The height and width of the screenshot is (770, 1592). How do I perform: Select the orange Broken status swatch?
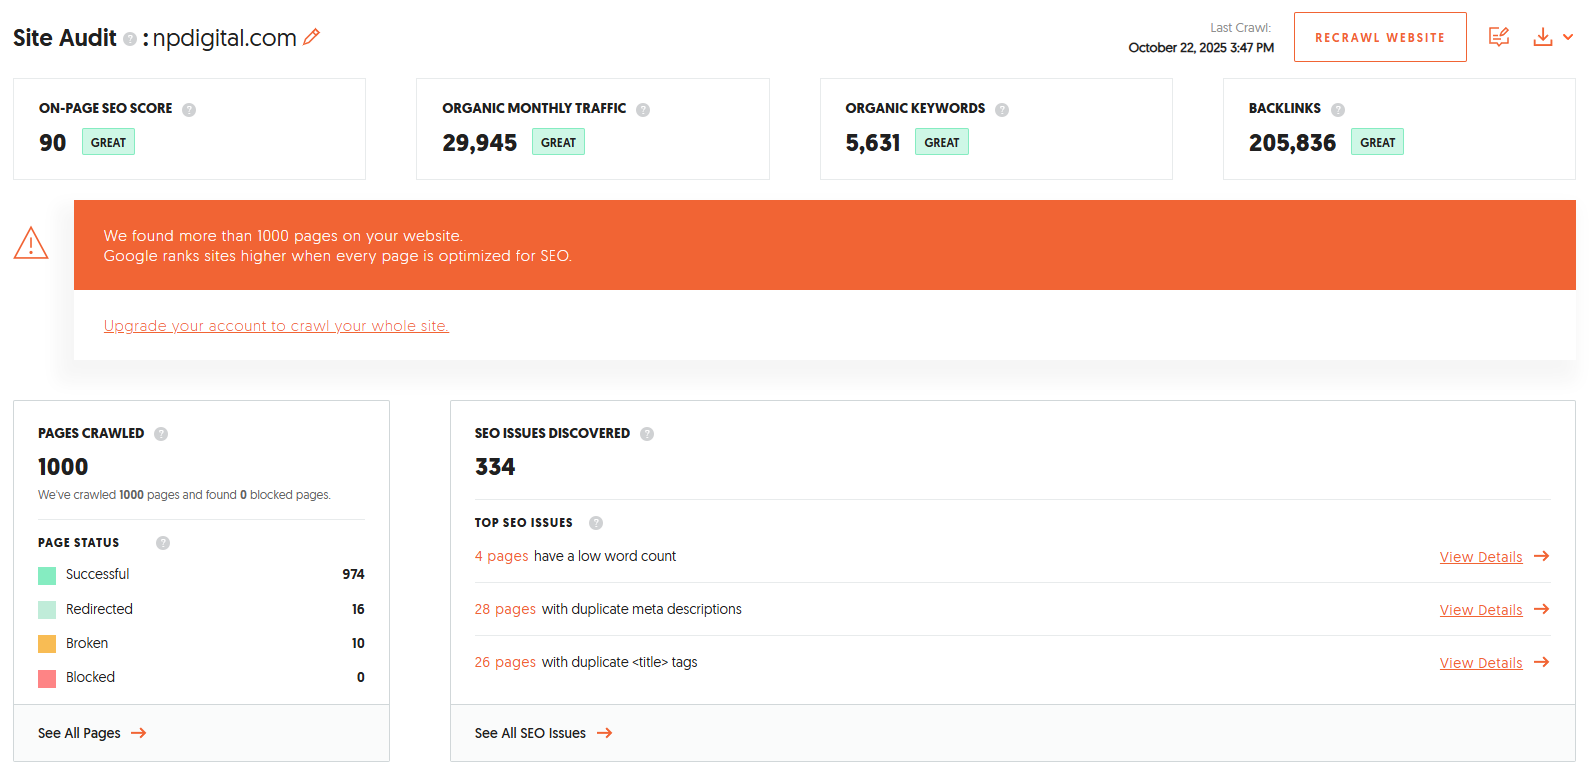(47, 644)
